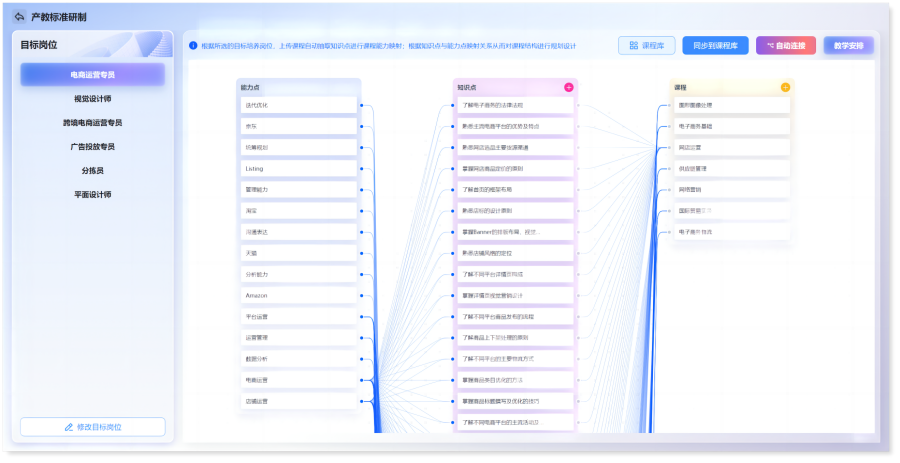The image size is (900, 463).
Task: Choose 跨境电商运营专员 from target positions
Action: click(92, 123)
